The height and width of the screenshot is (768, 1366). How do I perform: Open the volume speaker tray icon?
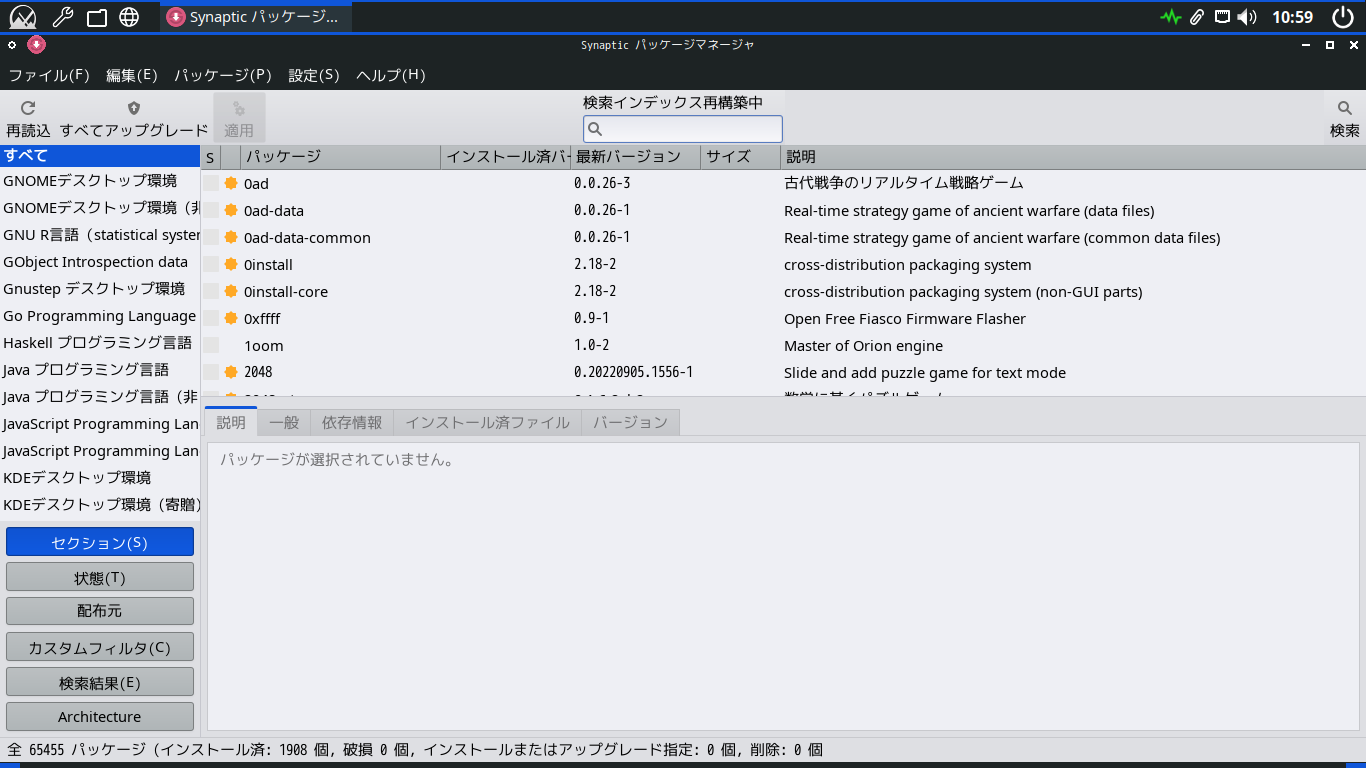(1247, 17)
